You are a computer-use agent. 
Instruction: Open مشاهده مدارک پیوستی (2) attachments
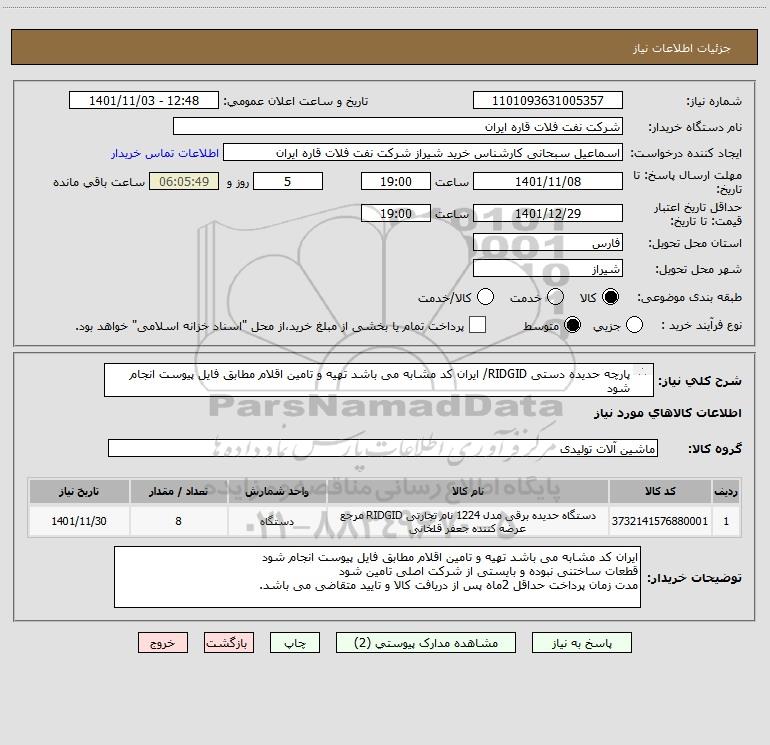(426, 643)
